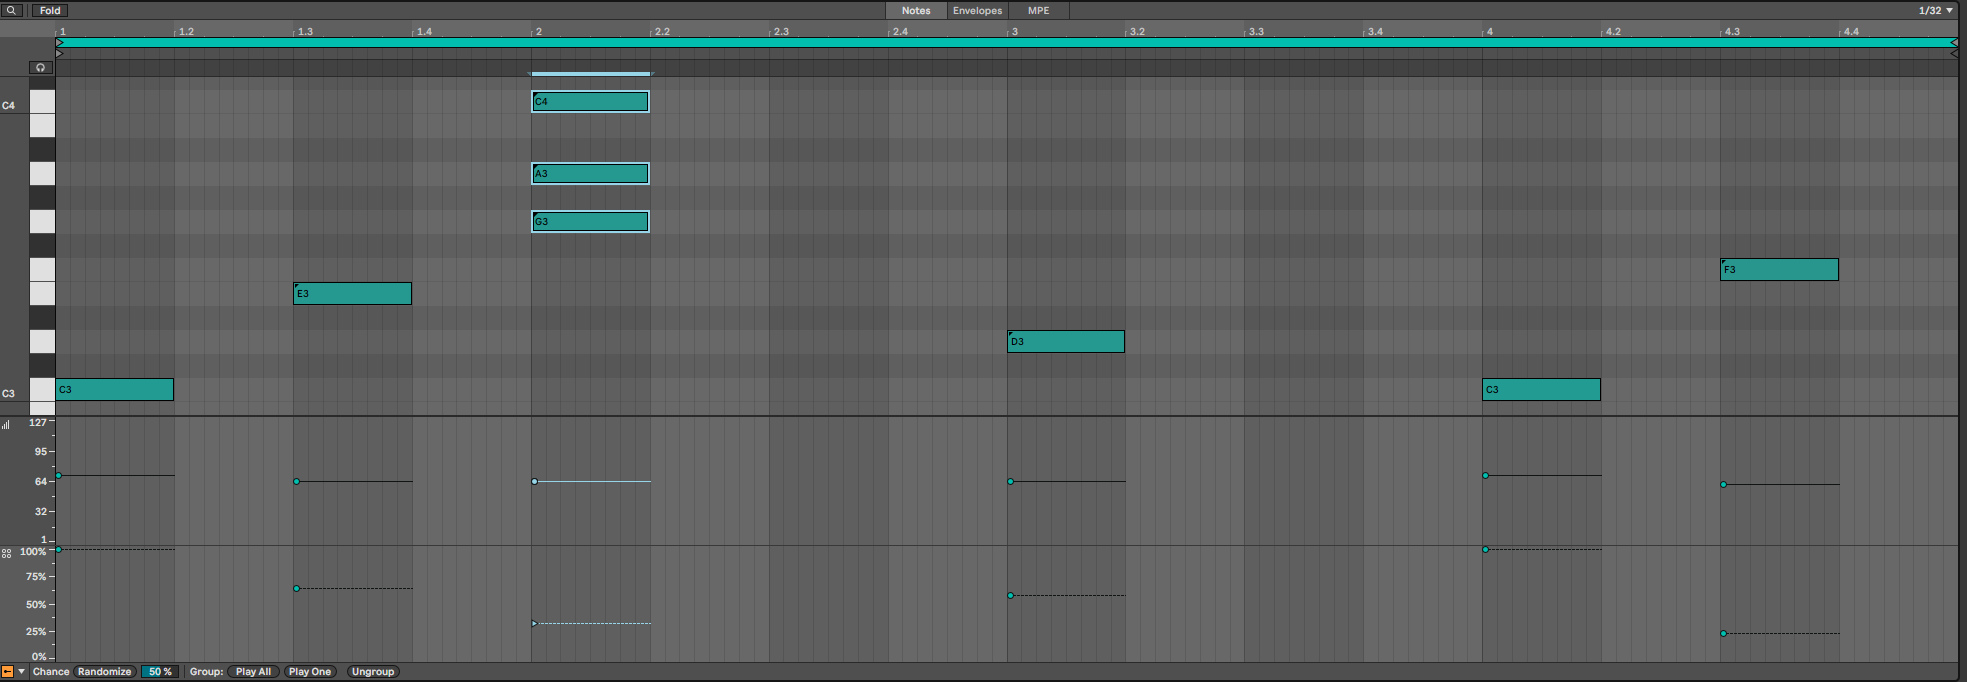1967x682 pixels.
Task: Click the Play All group button
Action: (253, 672)
